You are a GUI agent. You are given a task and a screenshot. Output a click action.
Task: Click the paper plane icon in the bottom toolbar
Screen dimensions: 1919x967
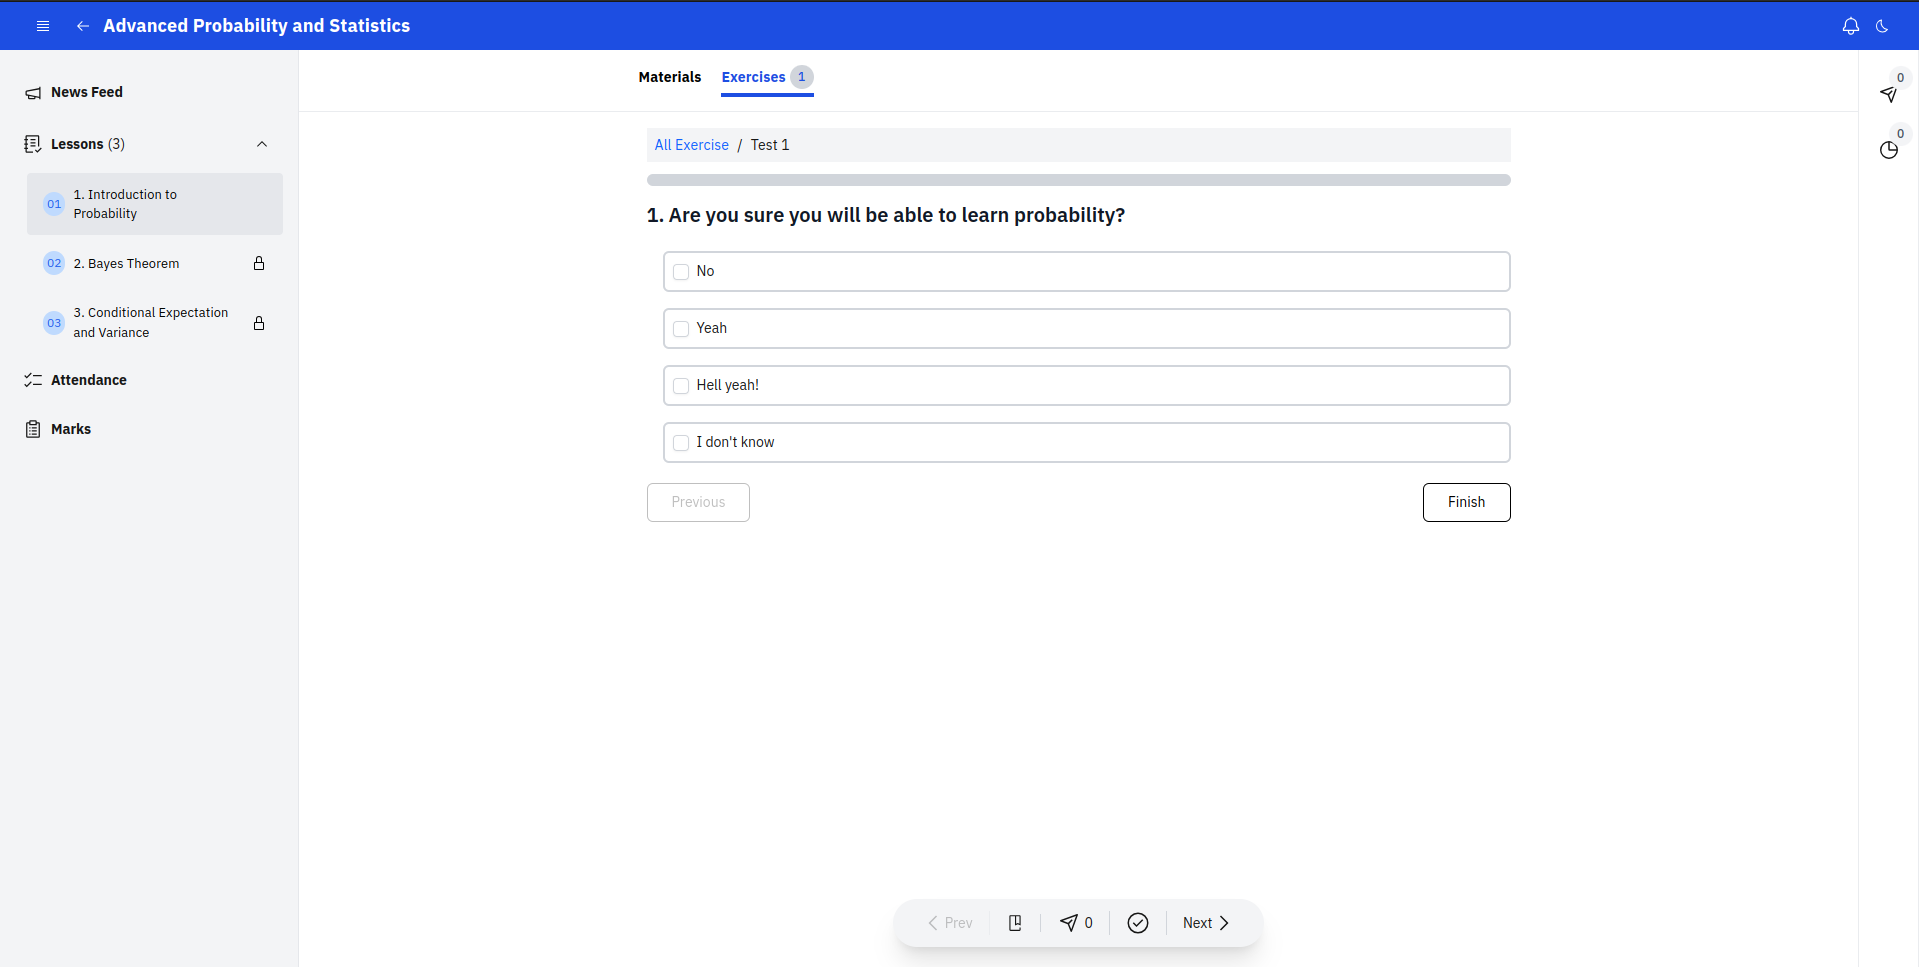(1069, 922)
